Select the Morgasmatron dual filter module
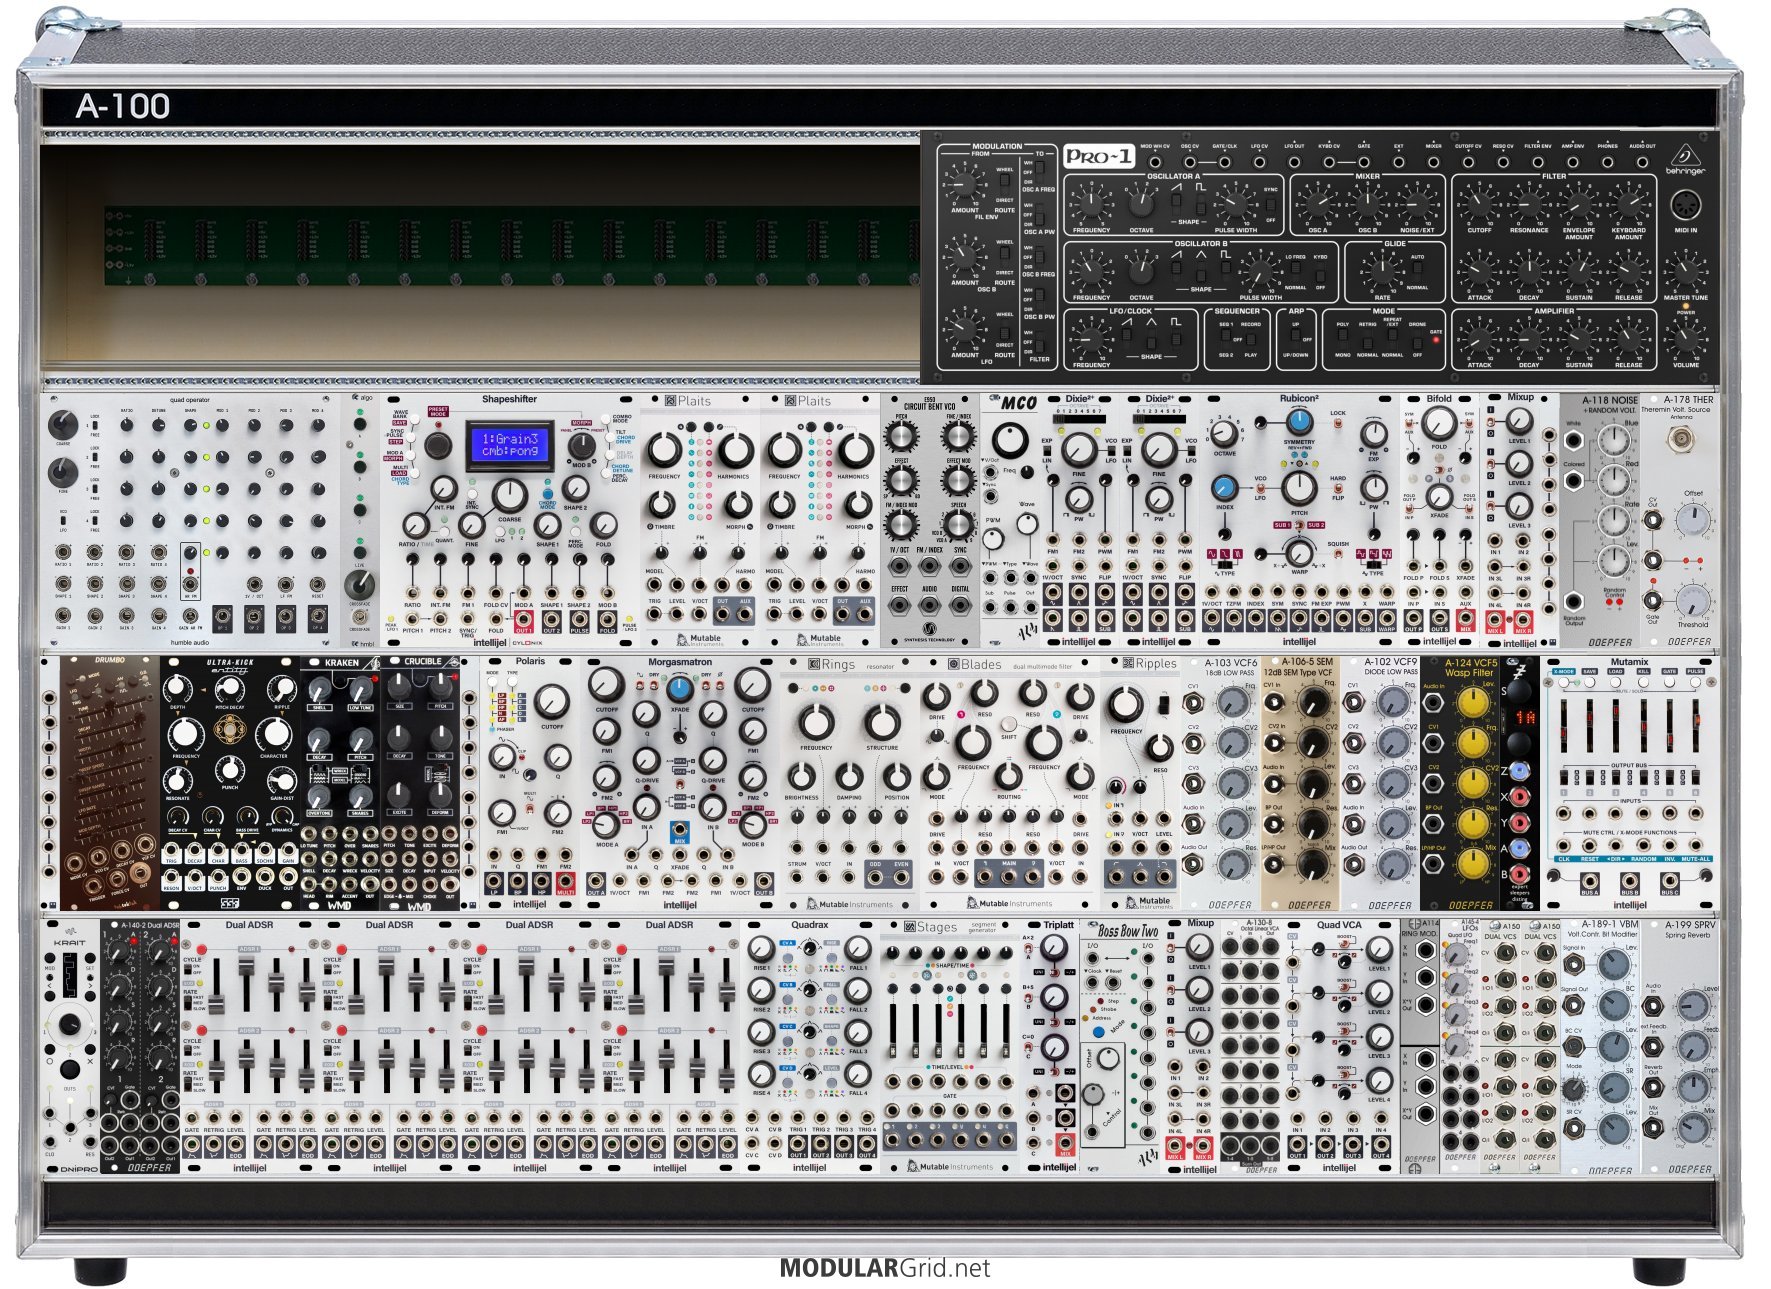This screenshot has height=1289, width=1771. pos(680,783)
